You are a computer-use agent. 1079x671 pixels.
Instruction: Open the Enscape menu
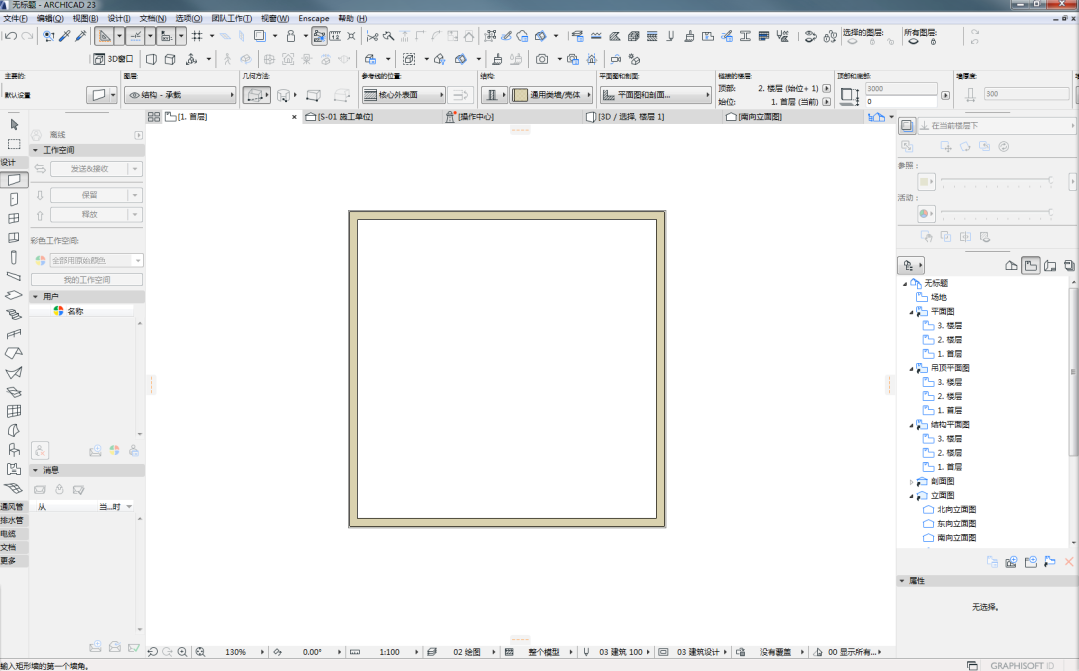(314, 19)
